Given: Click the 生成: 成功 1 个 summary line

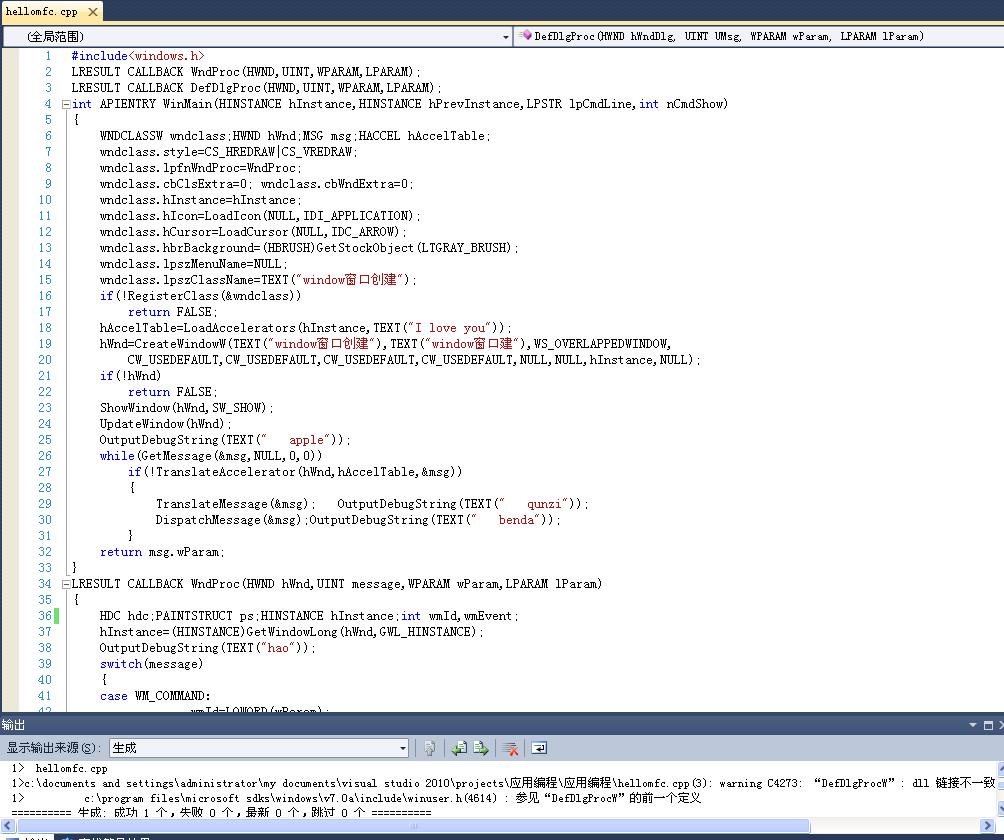Looking at the screenshot, I should [x=222, y=812].
